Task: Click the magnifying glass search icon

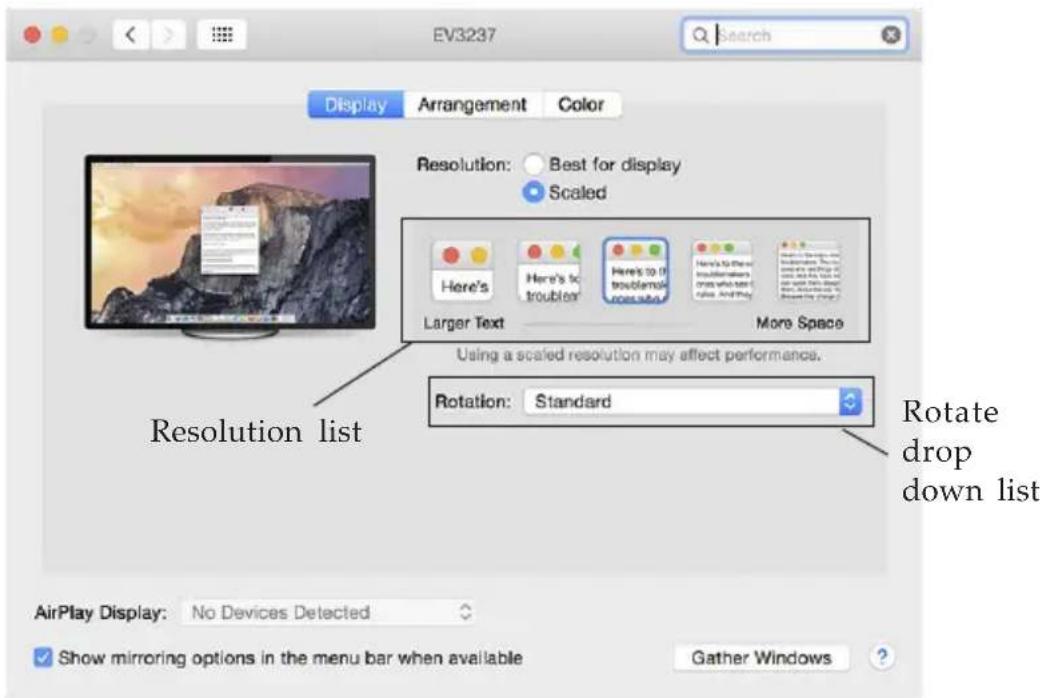Action: tap(700, 35)
